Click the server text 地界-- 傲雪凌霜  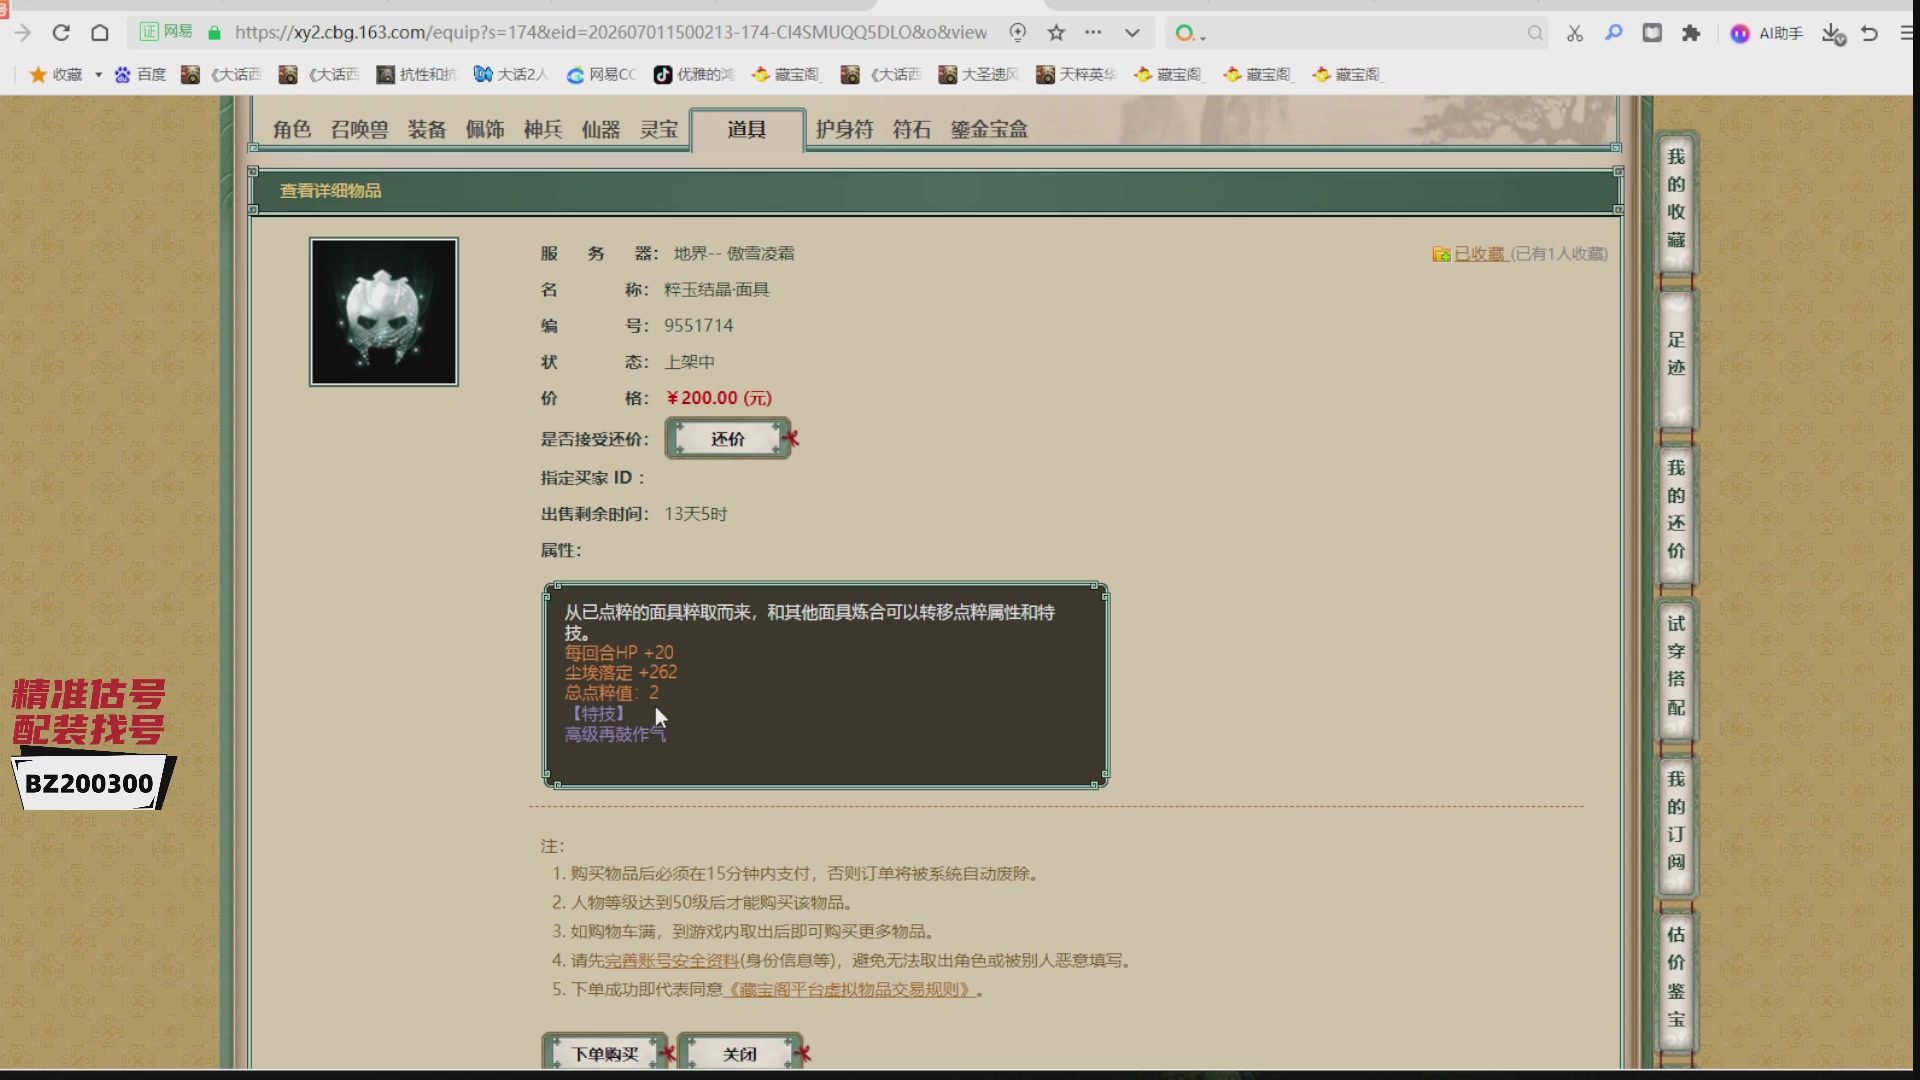coord(734,254)
